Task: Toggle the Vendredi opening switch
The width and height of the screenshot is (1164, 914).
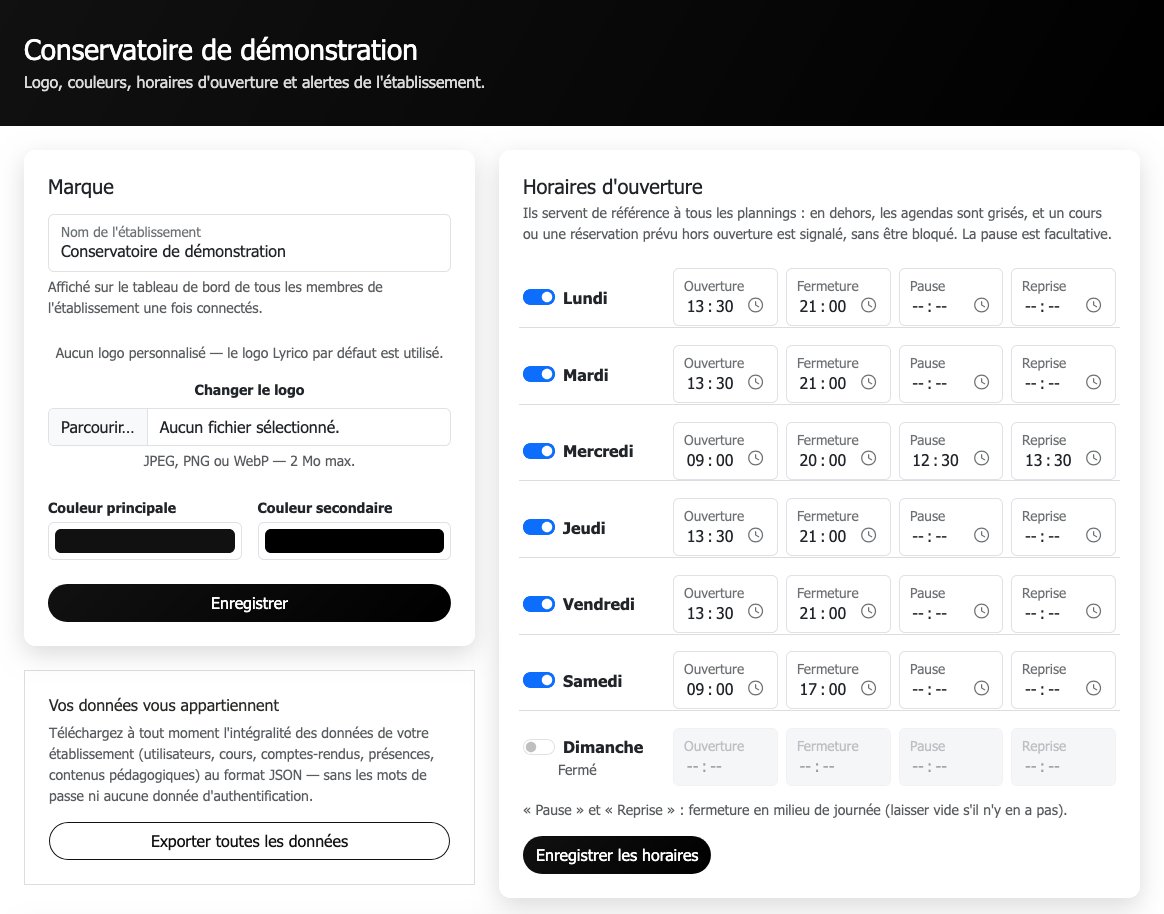Action: (539, 604)
